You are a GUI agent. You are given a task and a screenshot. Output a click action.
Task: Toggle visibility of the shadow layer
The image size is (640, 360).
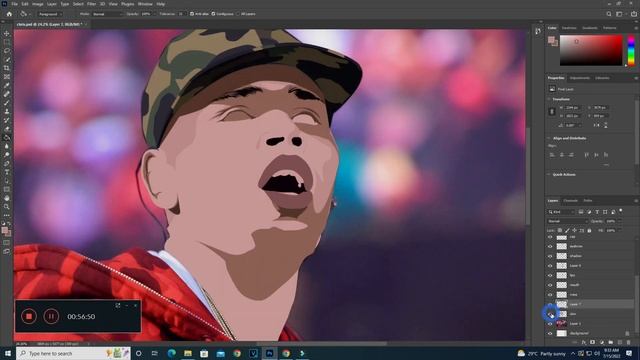(x=550, y=256)
